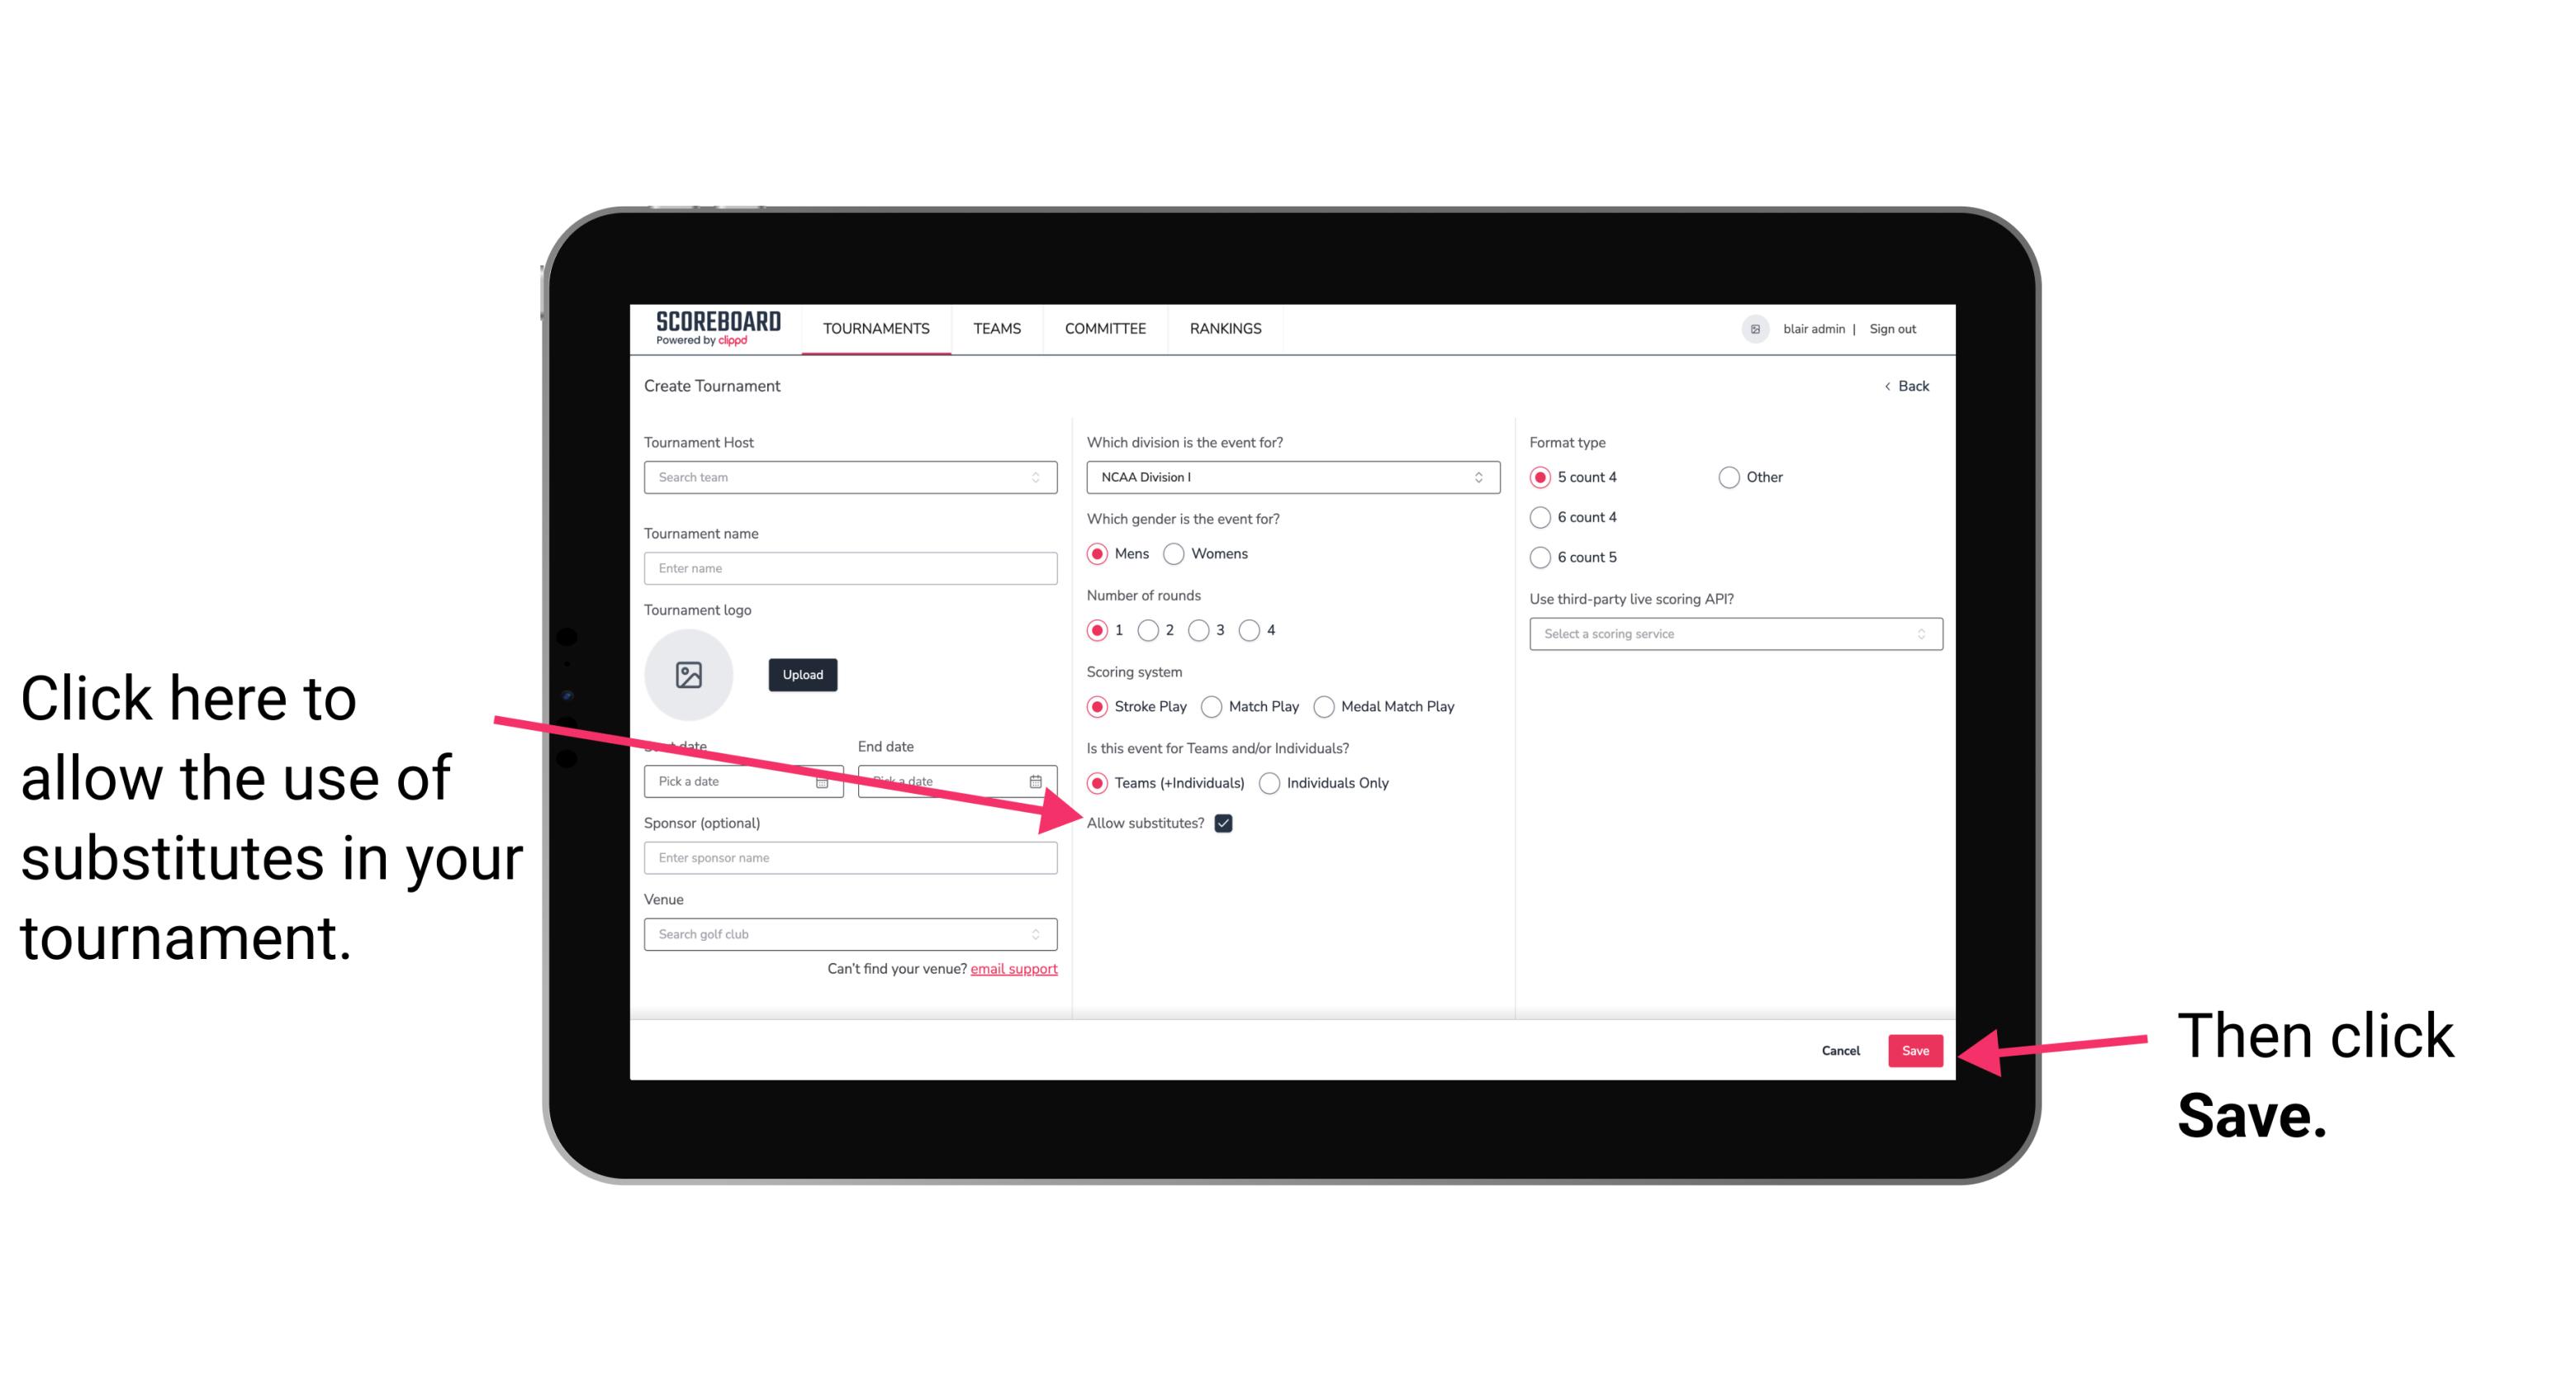This screenshot has width=2576, height=1386.
Task: Select the RANKINGS tab
Action: 1226,328
